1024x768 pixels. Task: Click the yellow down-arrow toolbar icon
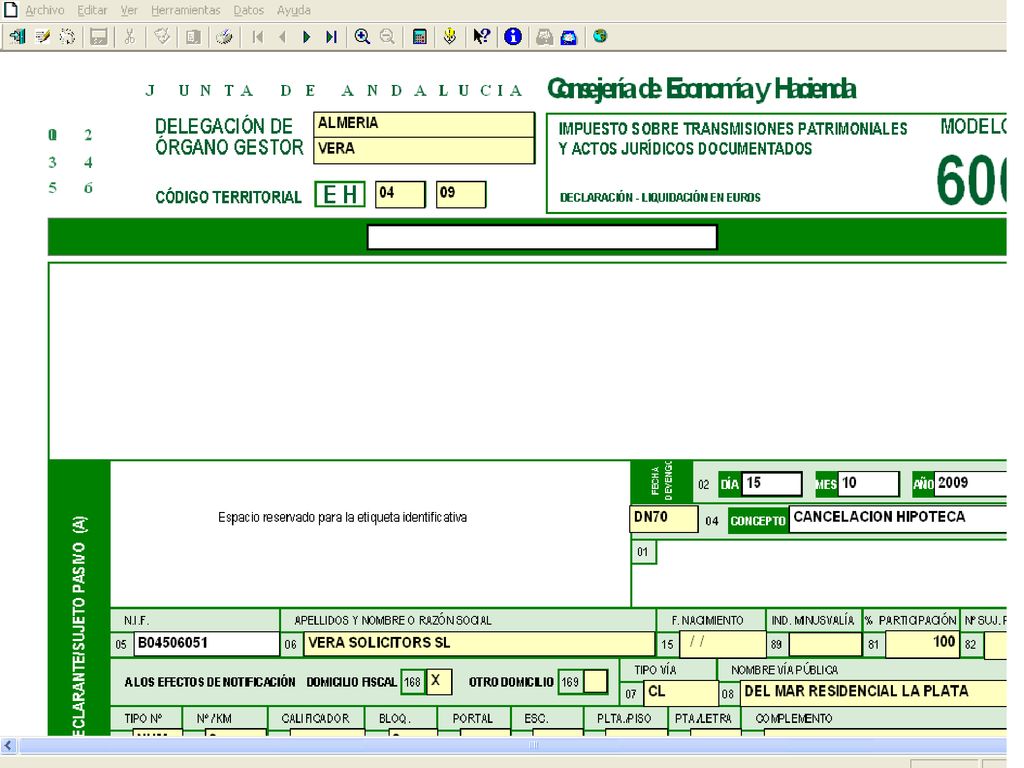coord(449,37)
